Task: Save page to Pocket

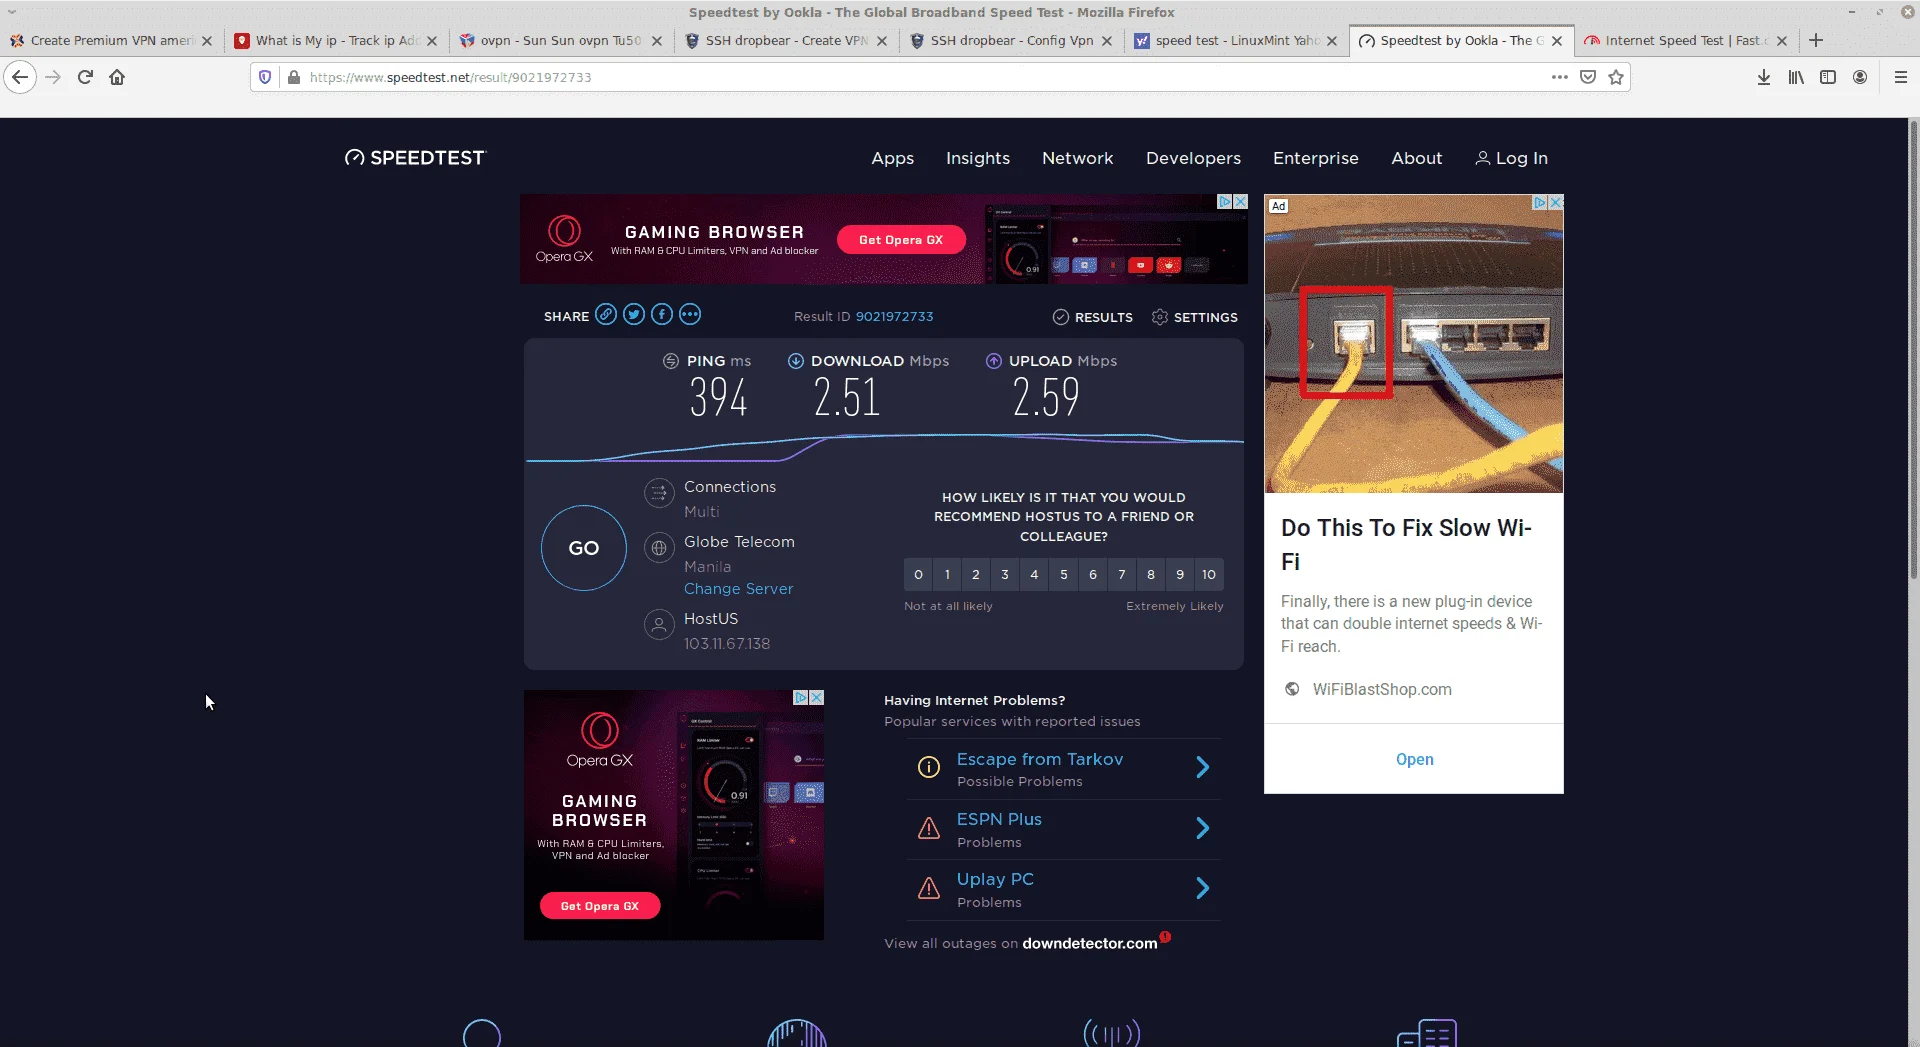Action: 1588,77
